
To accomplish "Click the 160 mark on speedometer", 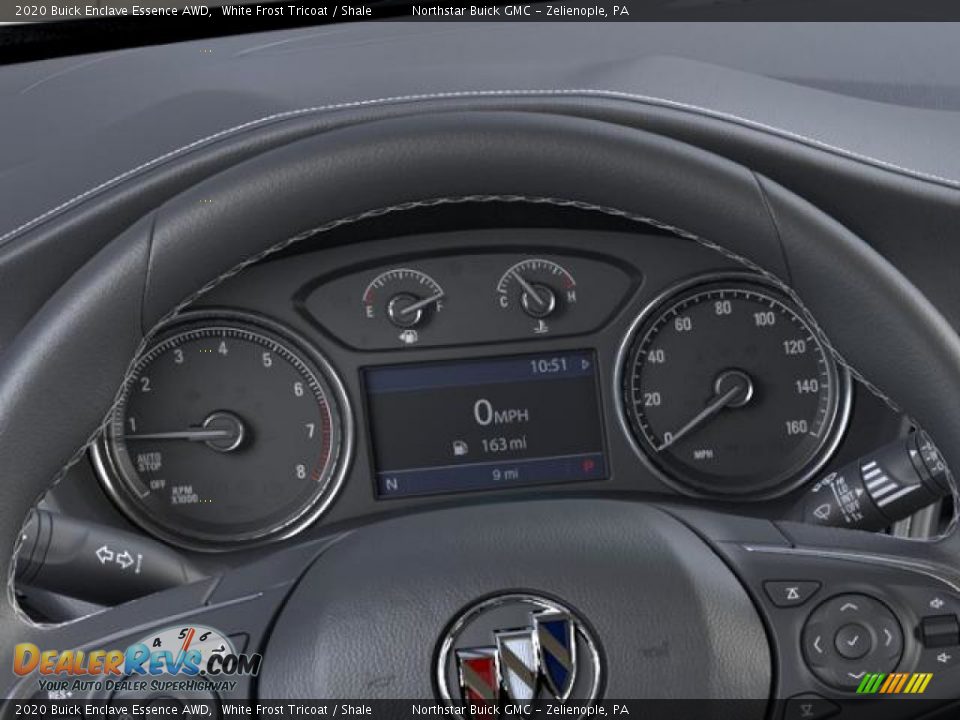I will (x=797, y=427).
